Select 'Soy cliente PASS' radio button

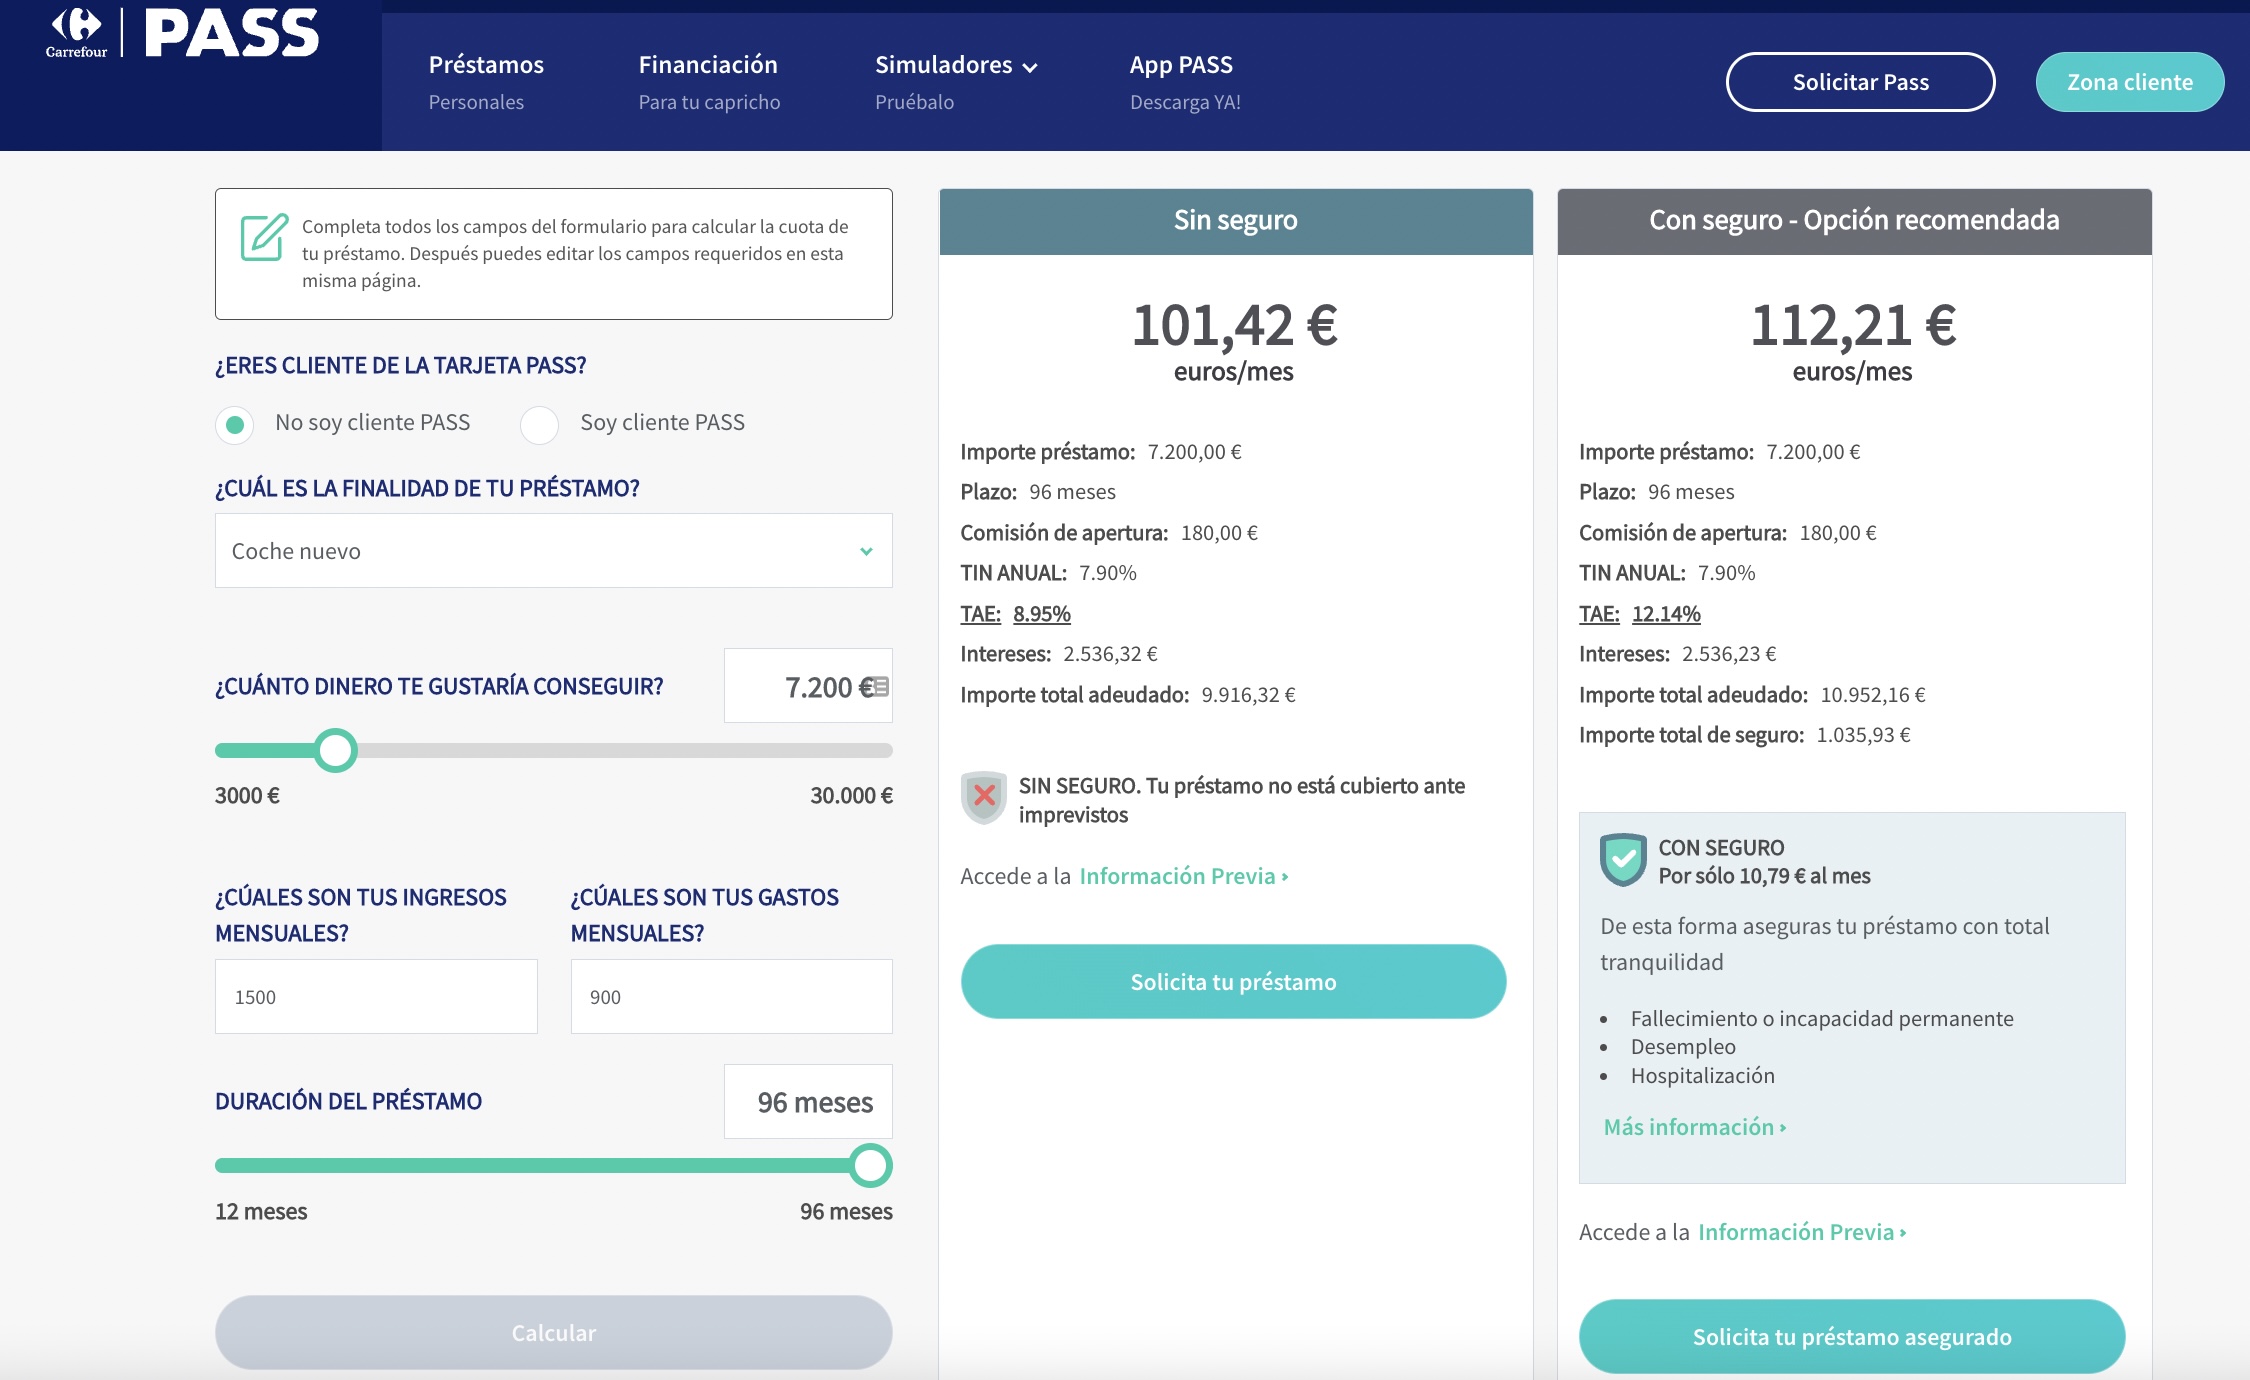pyautogui.click(x=540, y=424)
